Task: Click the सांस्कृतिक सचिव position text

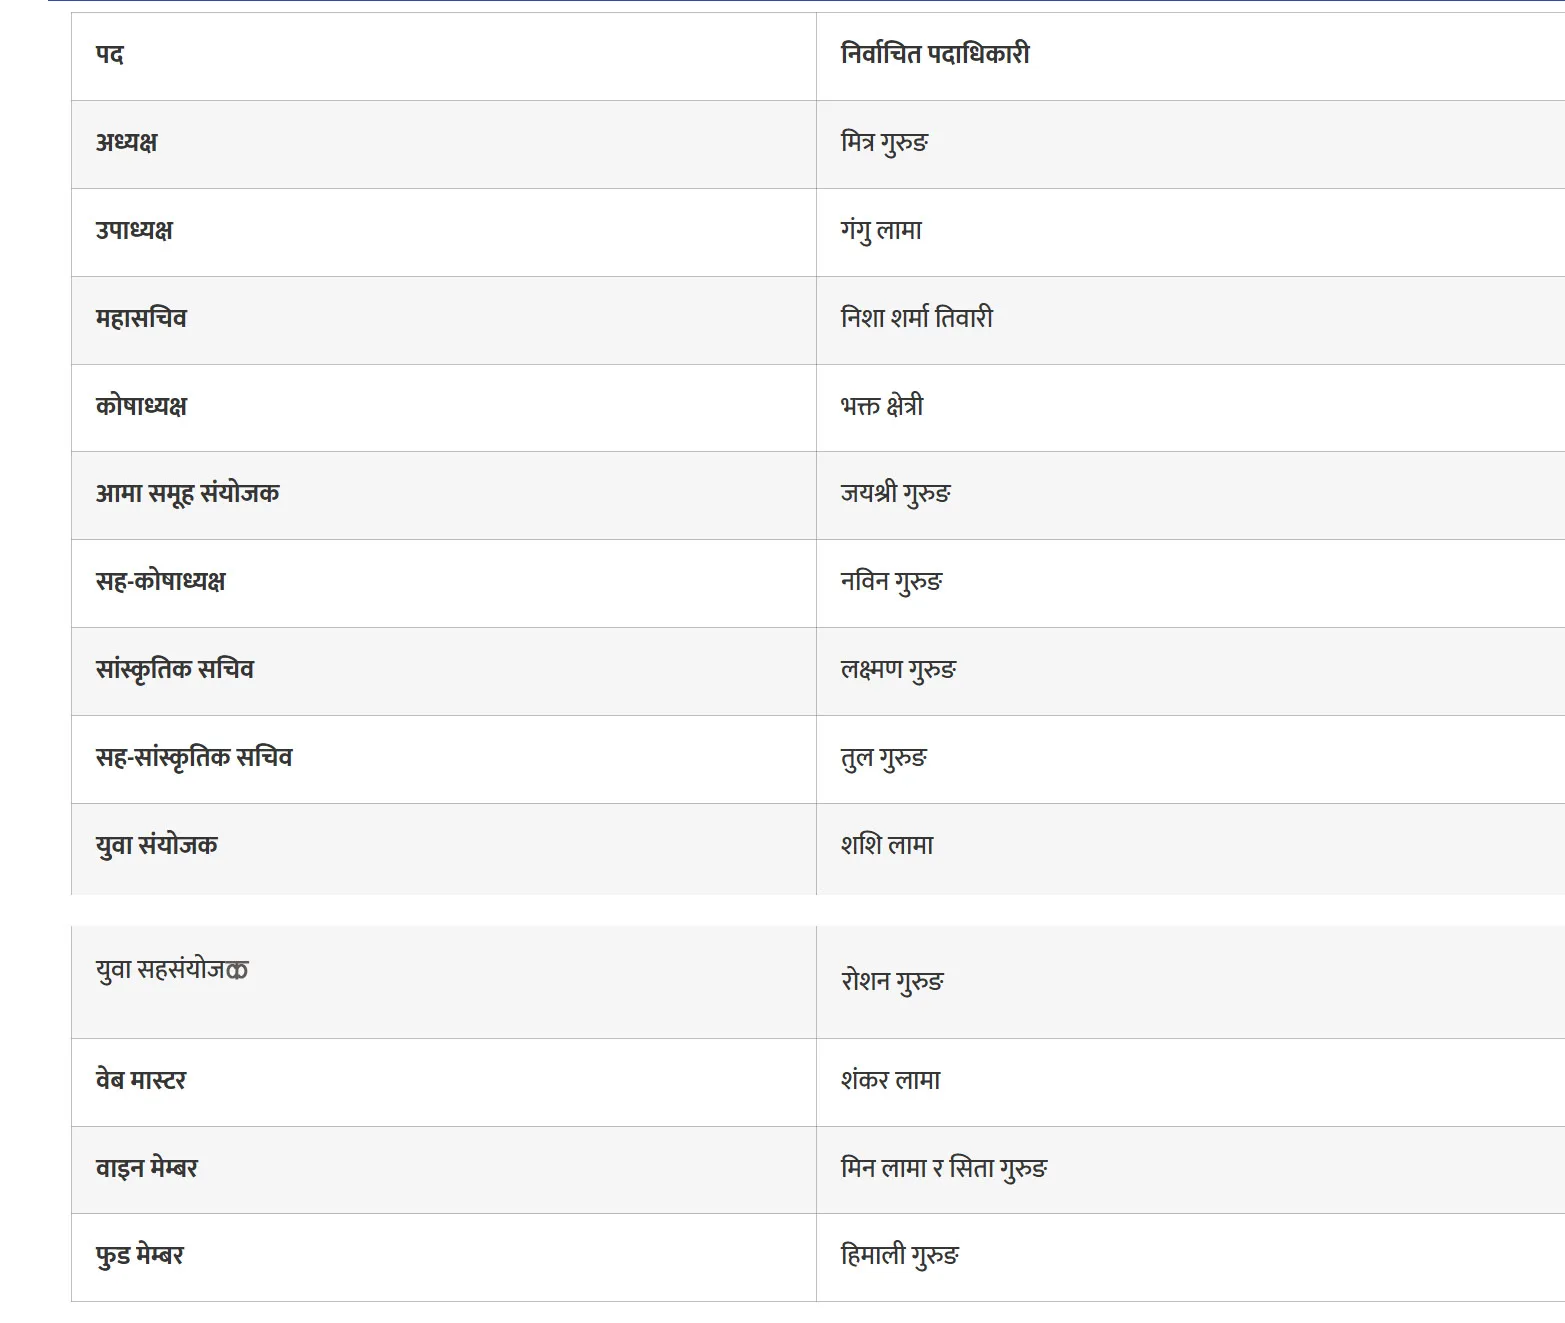Action: click(175, 670)
